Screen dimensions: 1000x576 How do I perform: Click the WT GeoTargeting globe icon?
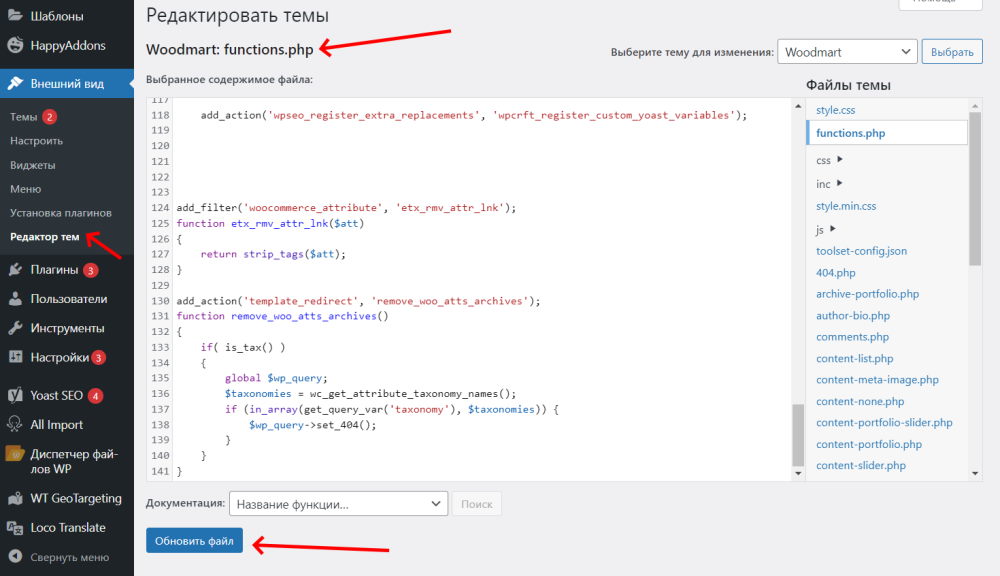[12, 498]
